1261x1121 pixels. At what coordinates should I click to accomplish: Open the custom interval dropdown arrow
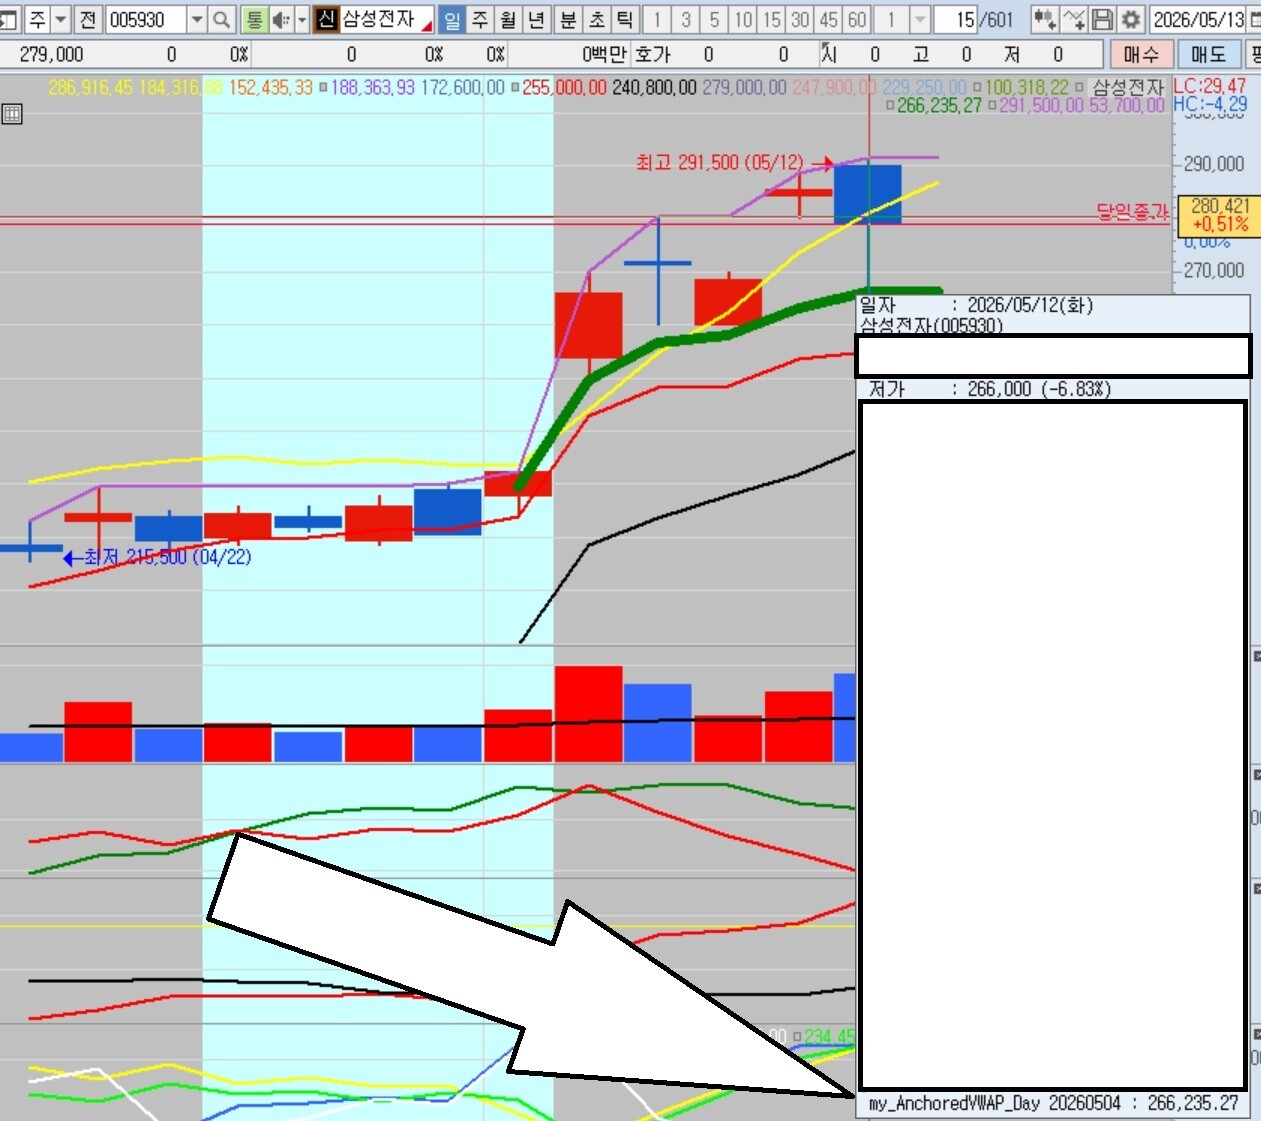[x=920, y=19]
